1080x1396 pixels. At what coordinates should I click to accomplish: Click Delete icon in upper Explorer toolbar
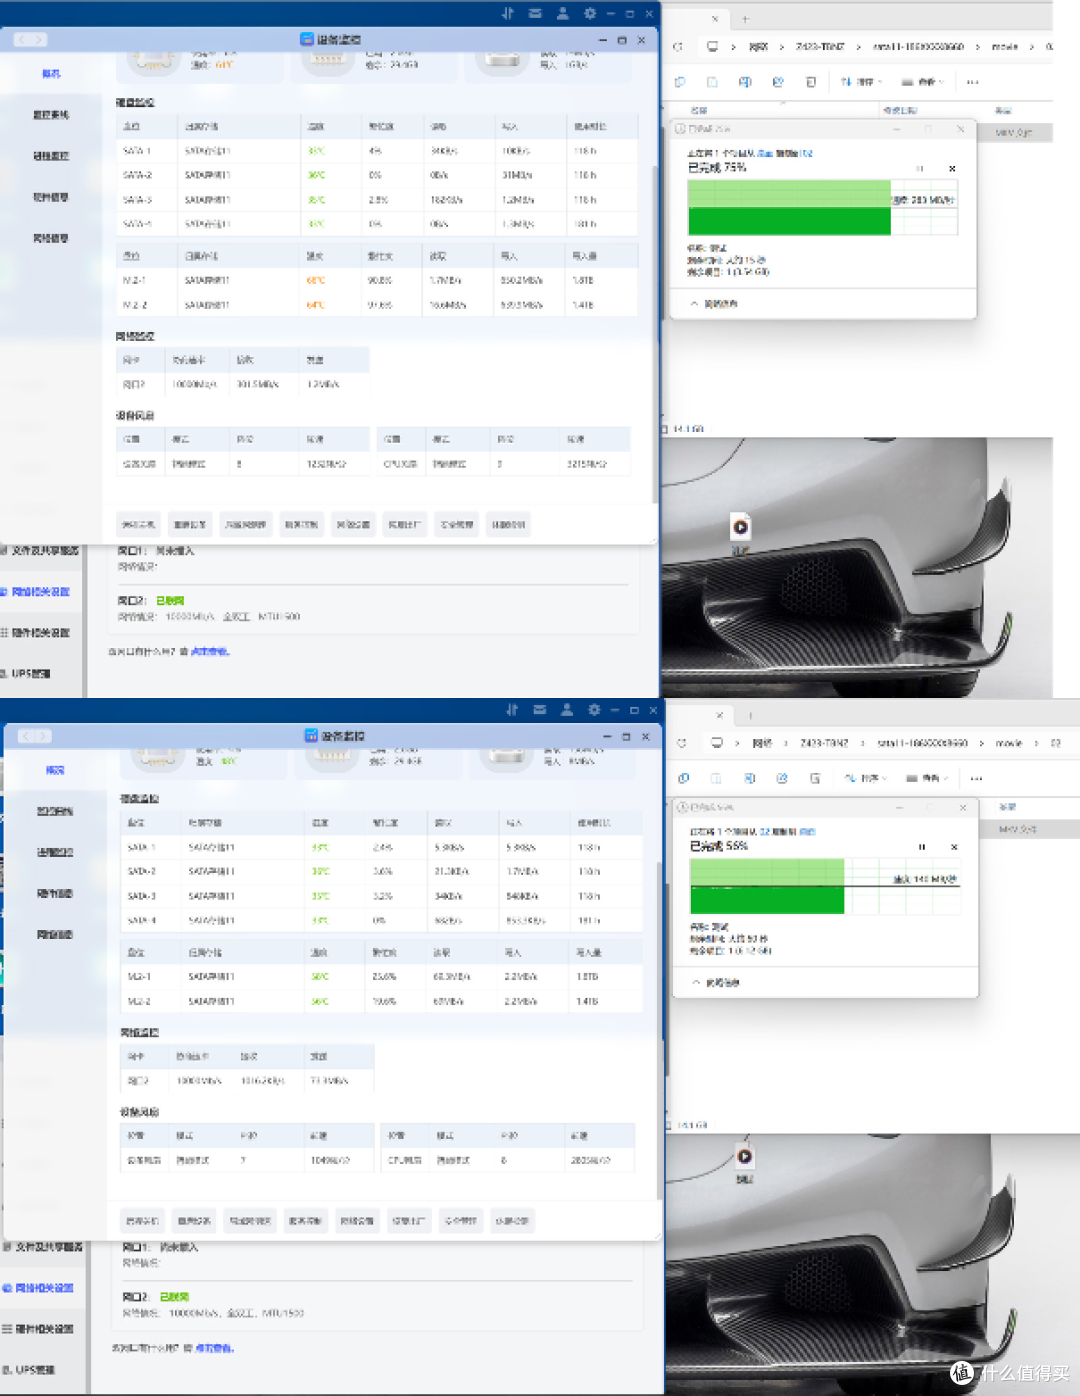point(811,82)
